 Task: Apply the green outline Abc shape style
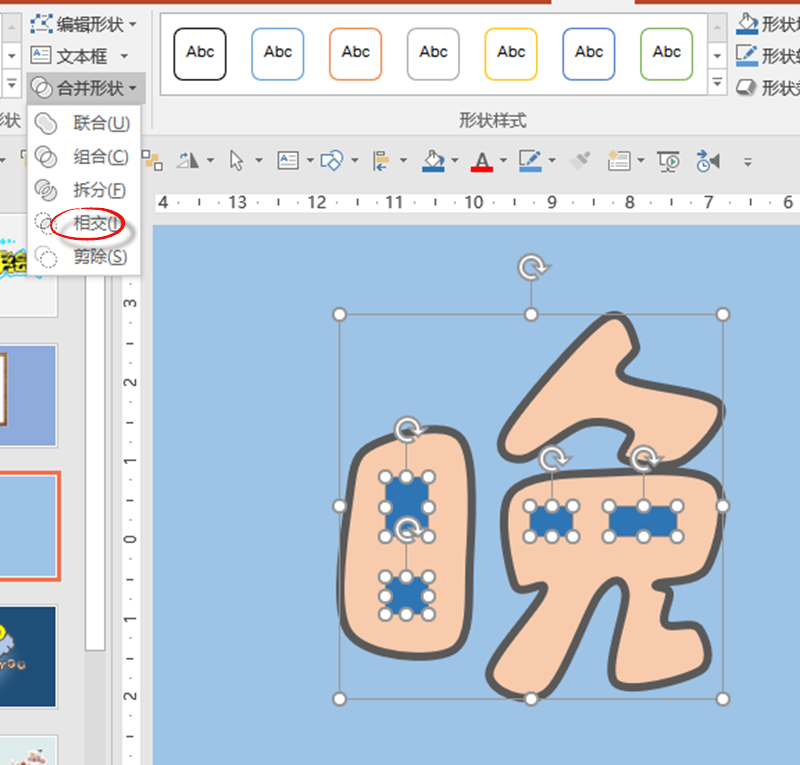(666, 53)
